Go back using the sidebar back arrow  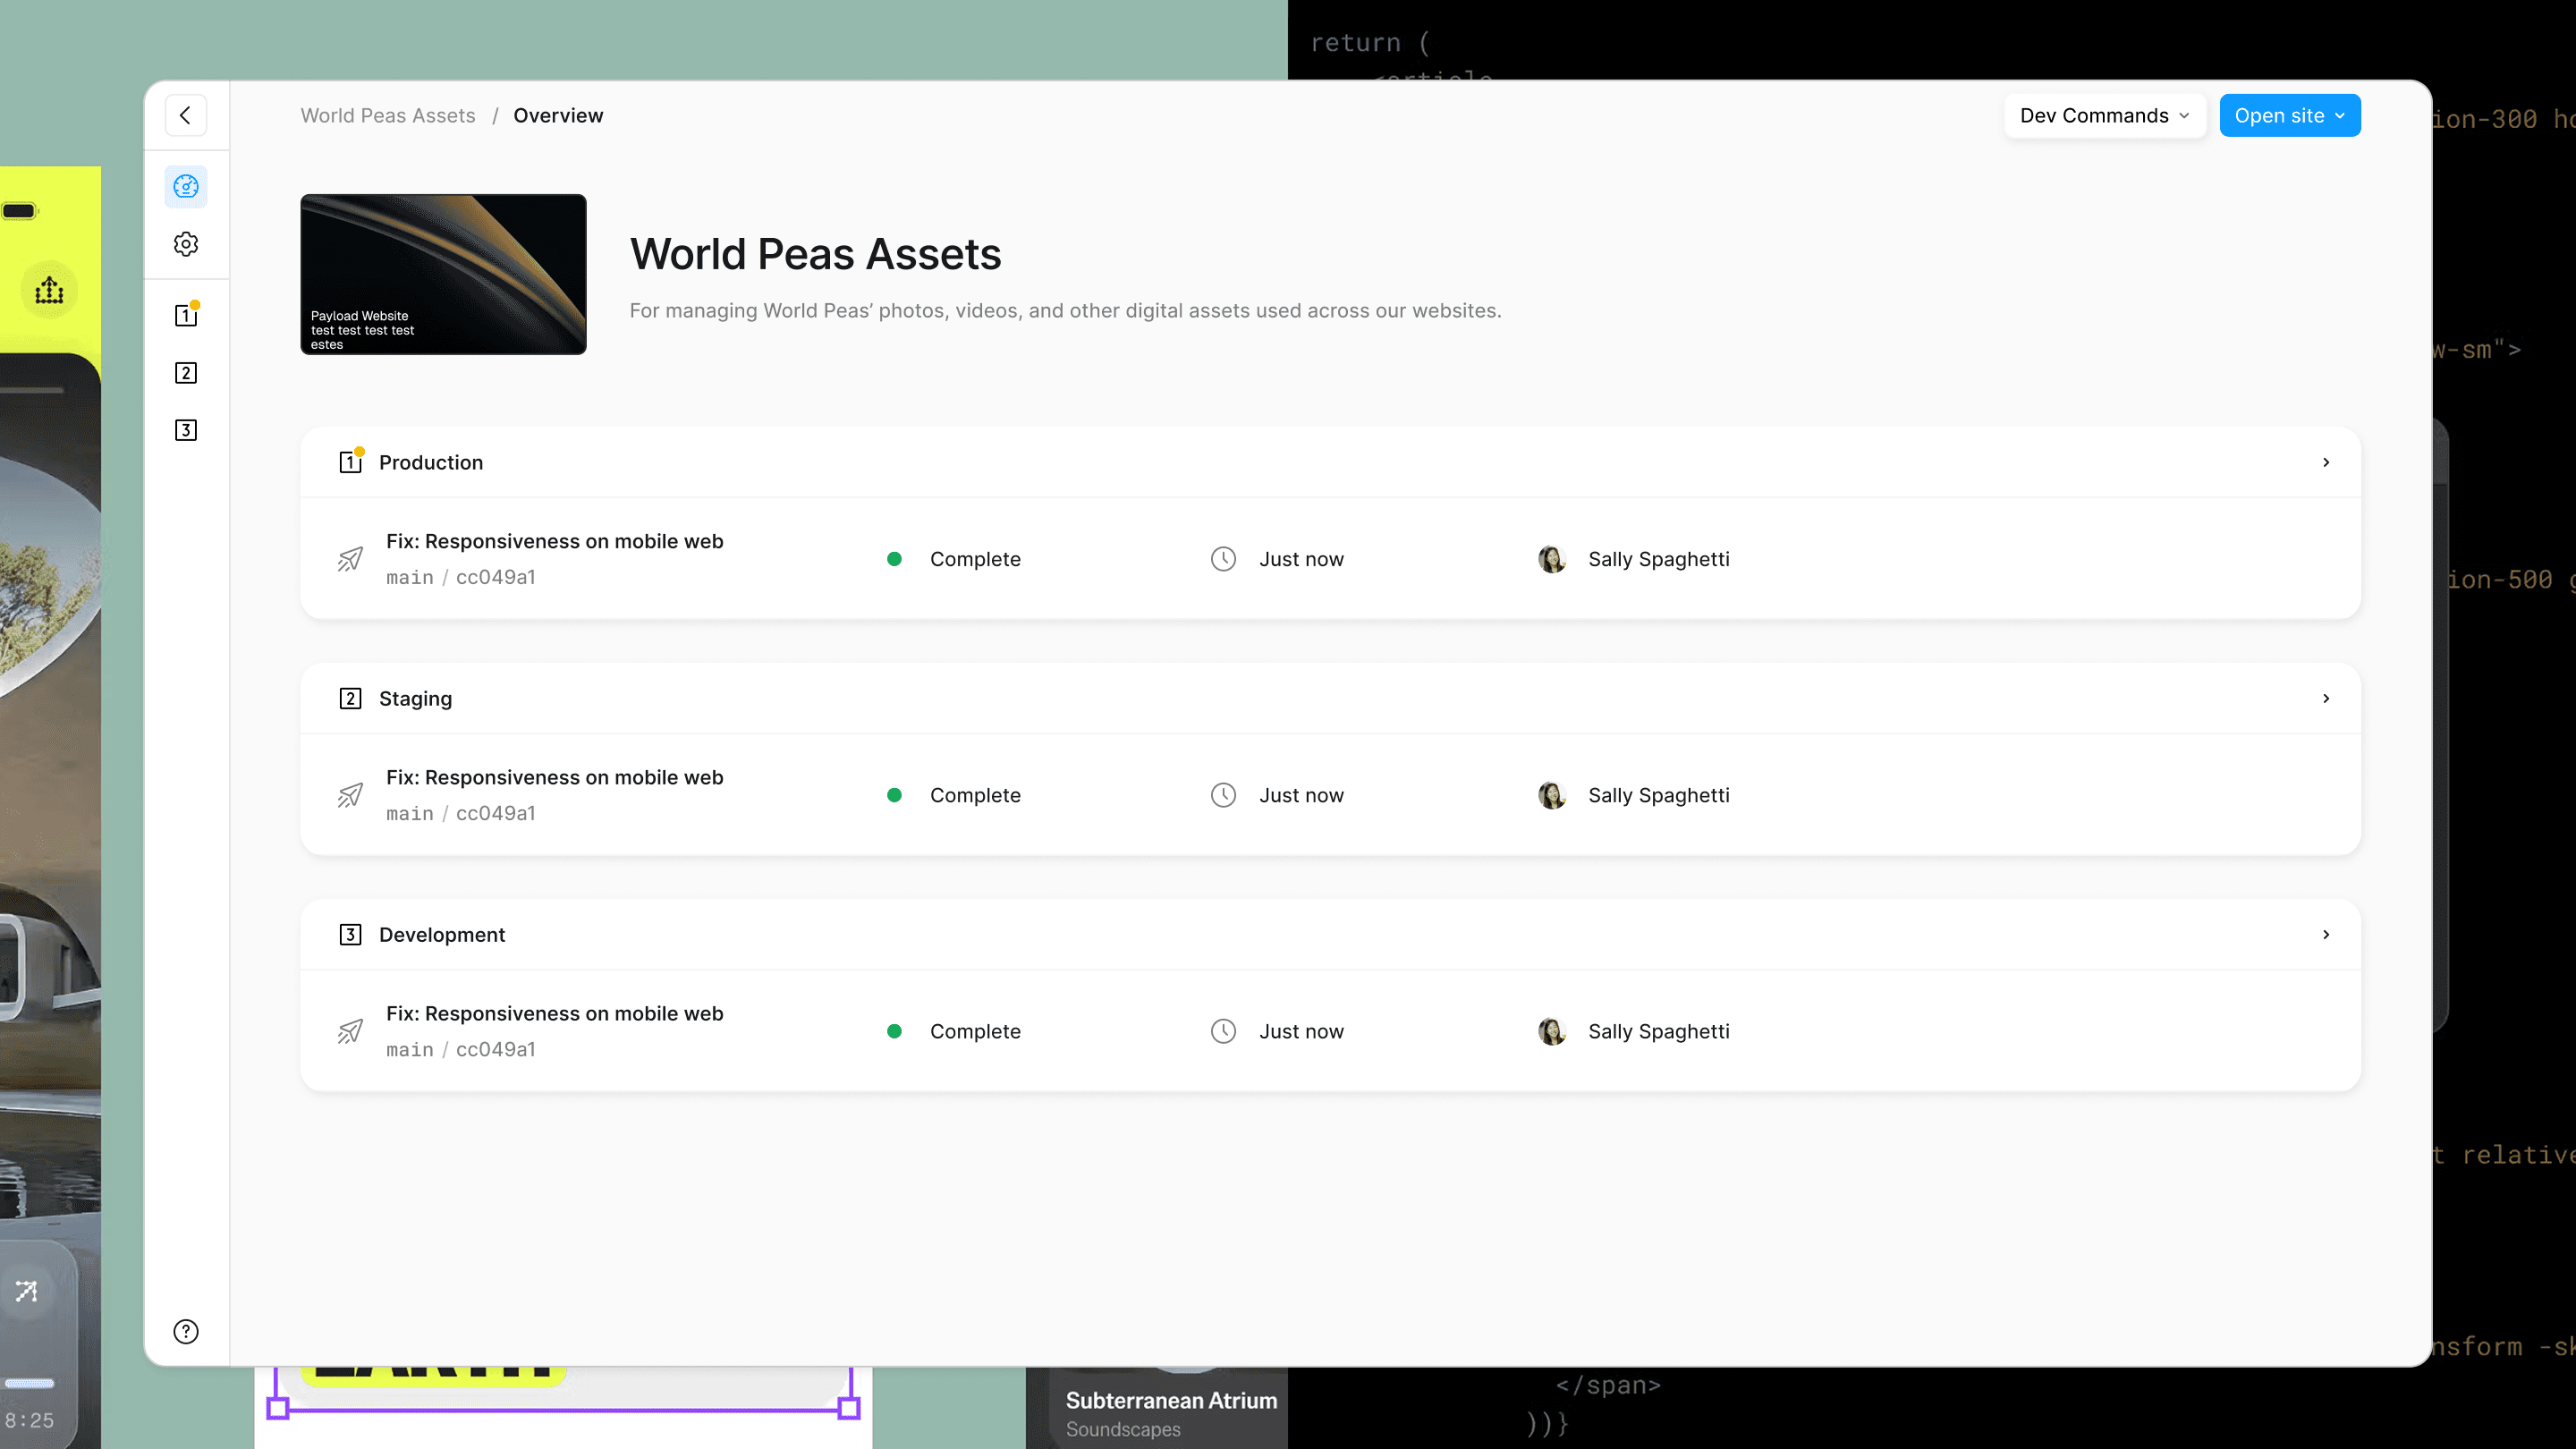tap(186, 115)
